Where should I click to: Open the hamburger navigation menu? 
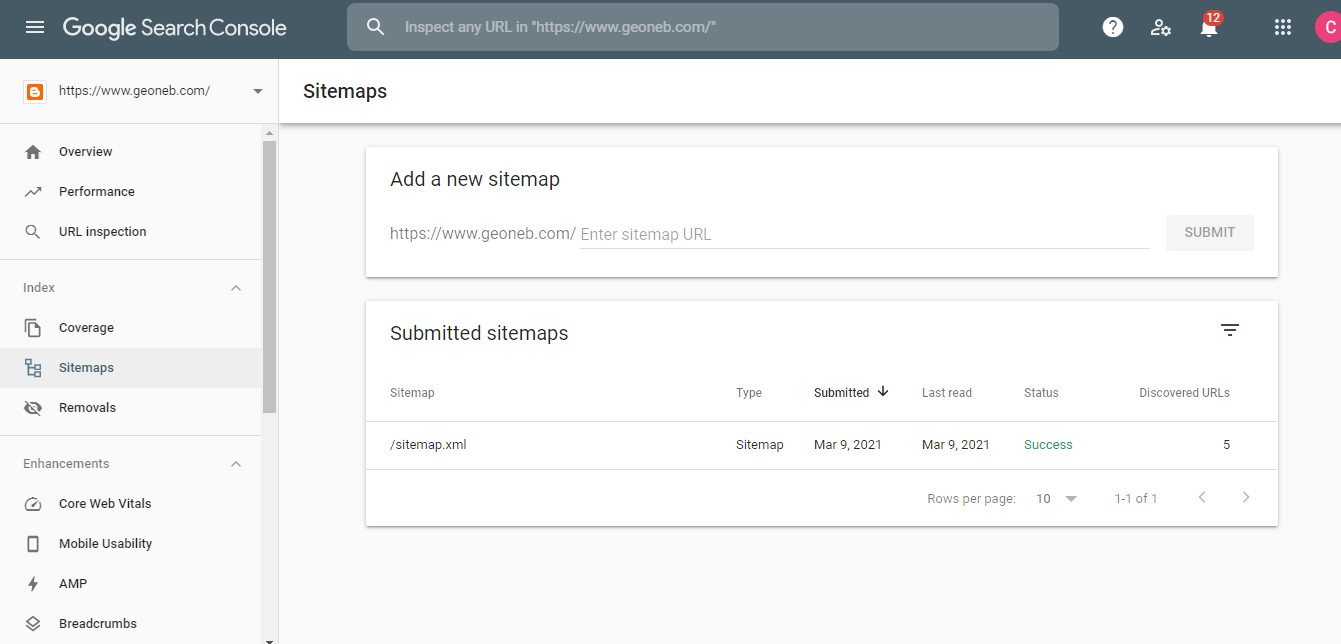click(x=35, y=28)
